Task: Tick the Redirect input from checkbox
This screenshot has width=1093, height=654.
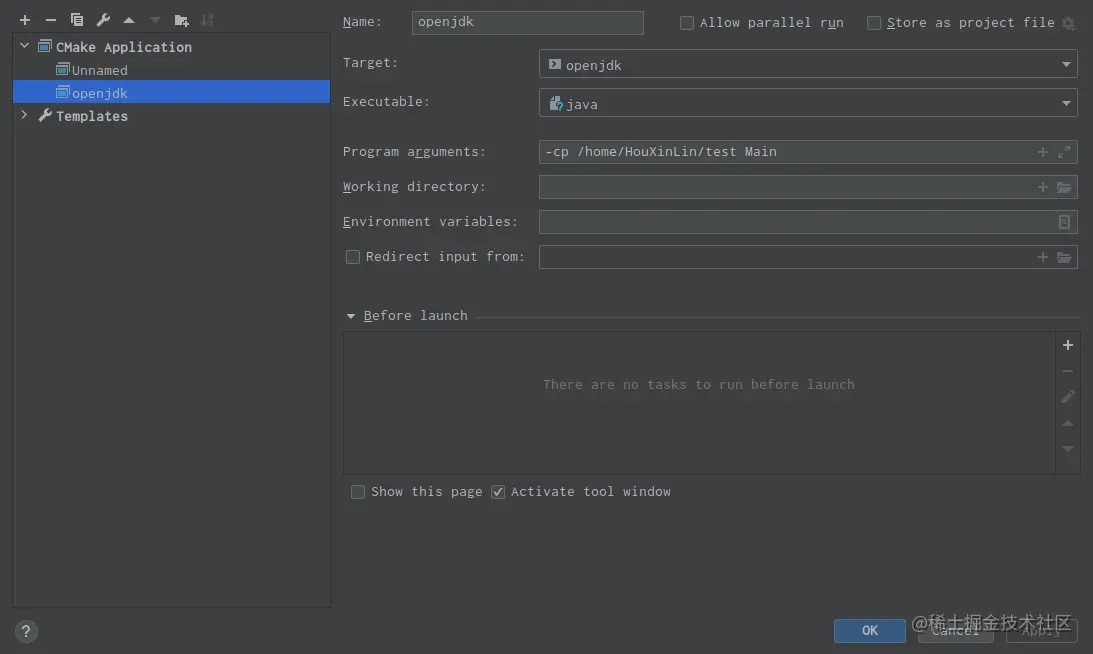Action: pyautogui.click(x=353, y=257)
